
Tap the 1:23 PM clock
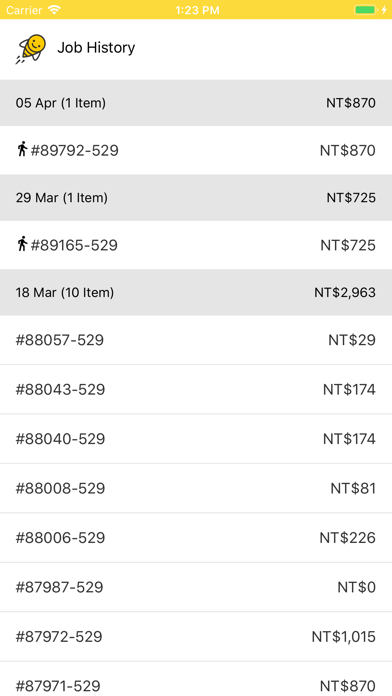point(197,10)
